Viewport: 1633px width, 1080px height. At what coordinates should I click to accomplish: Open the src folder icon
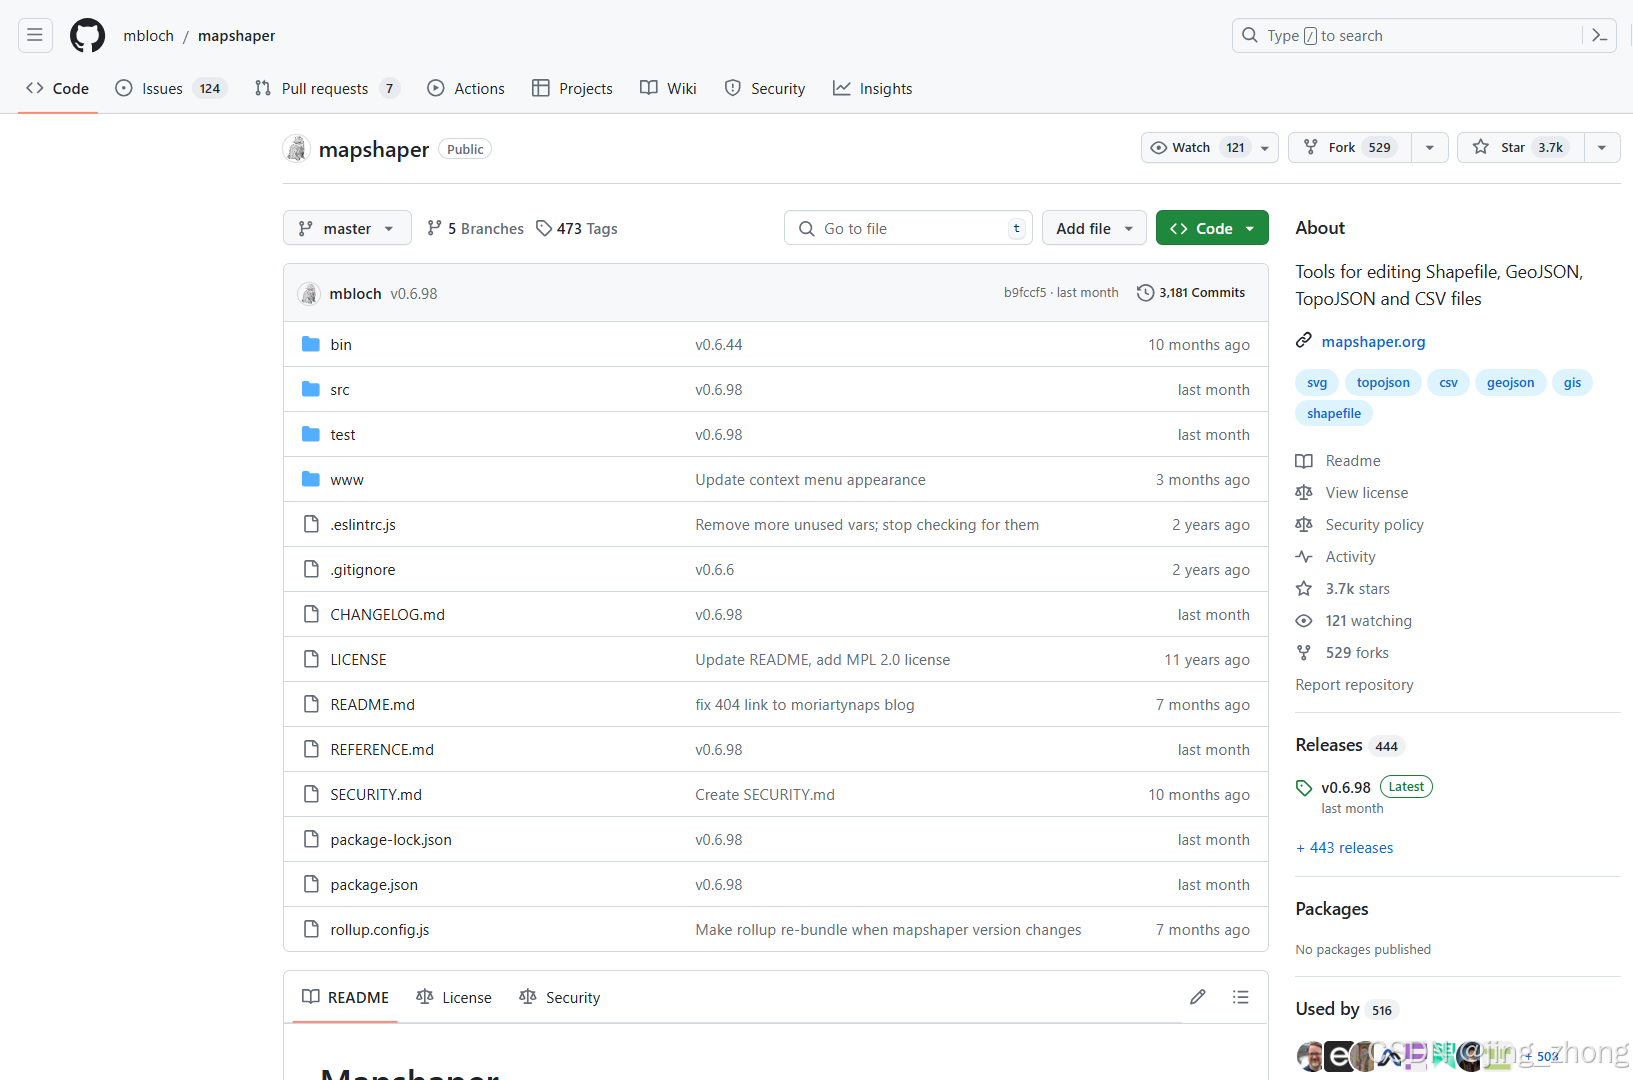311,389
